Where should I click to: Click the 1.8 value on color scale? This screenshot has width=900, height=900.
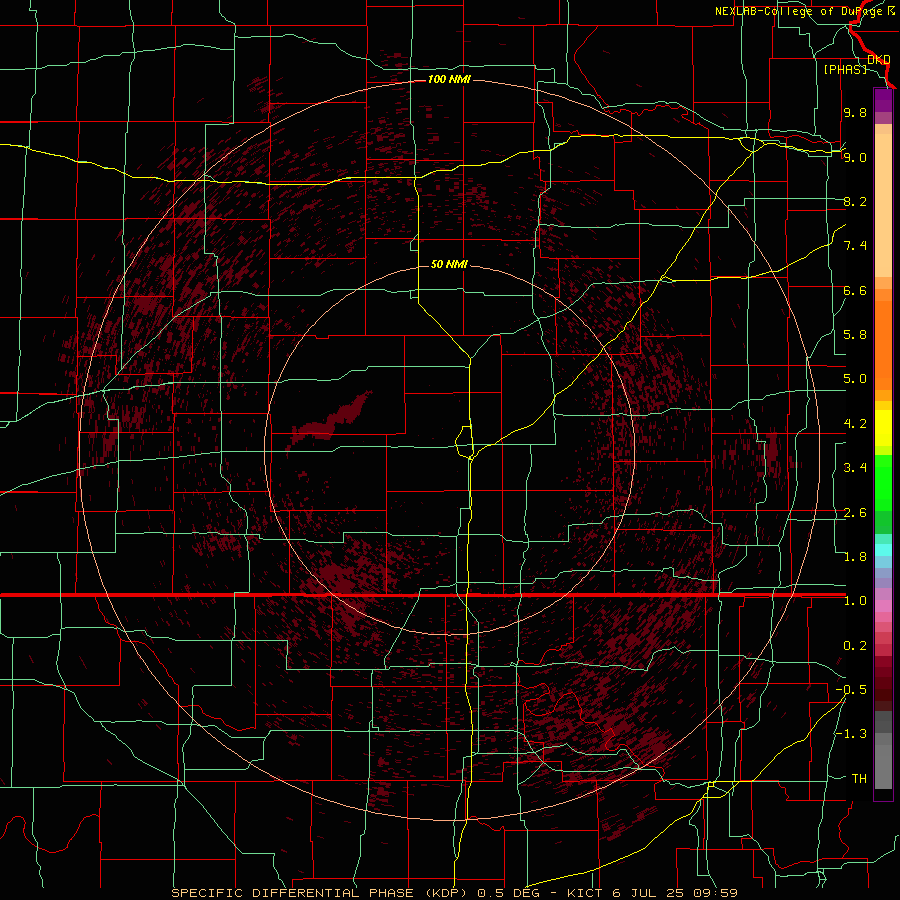click(x=855, y=557)
